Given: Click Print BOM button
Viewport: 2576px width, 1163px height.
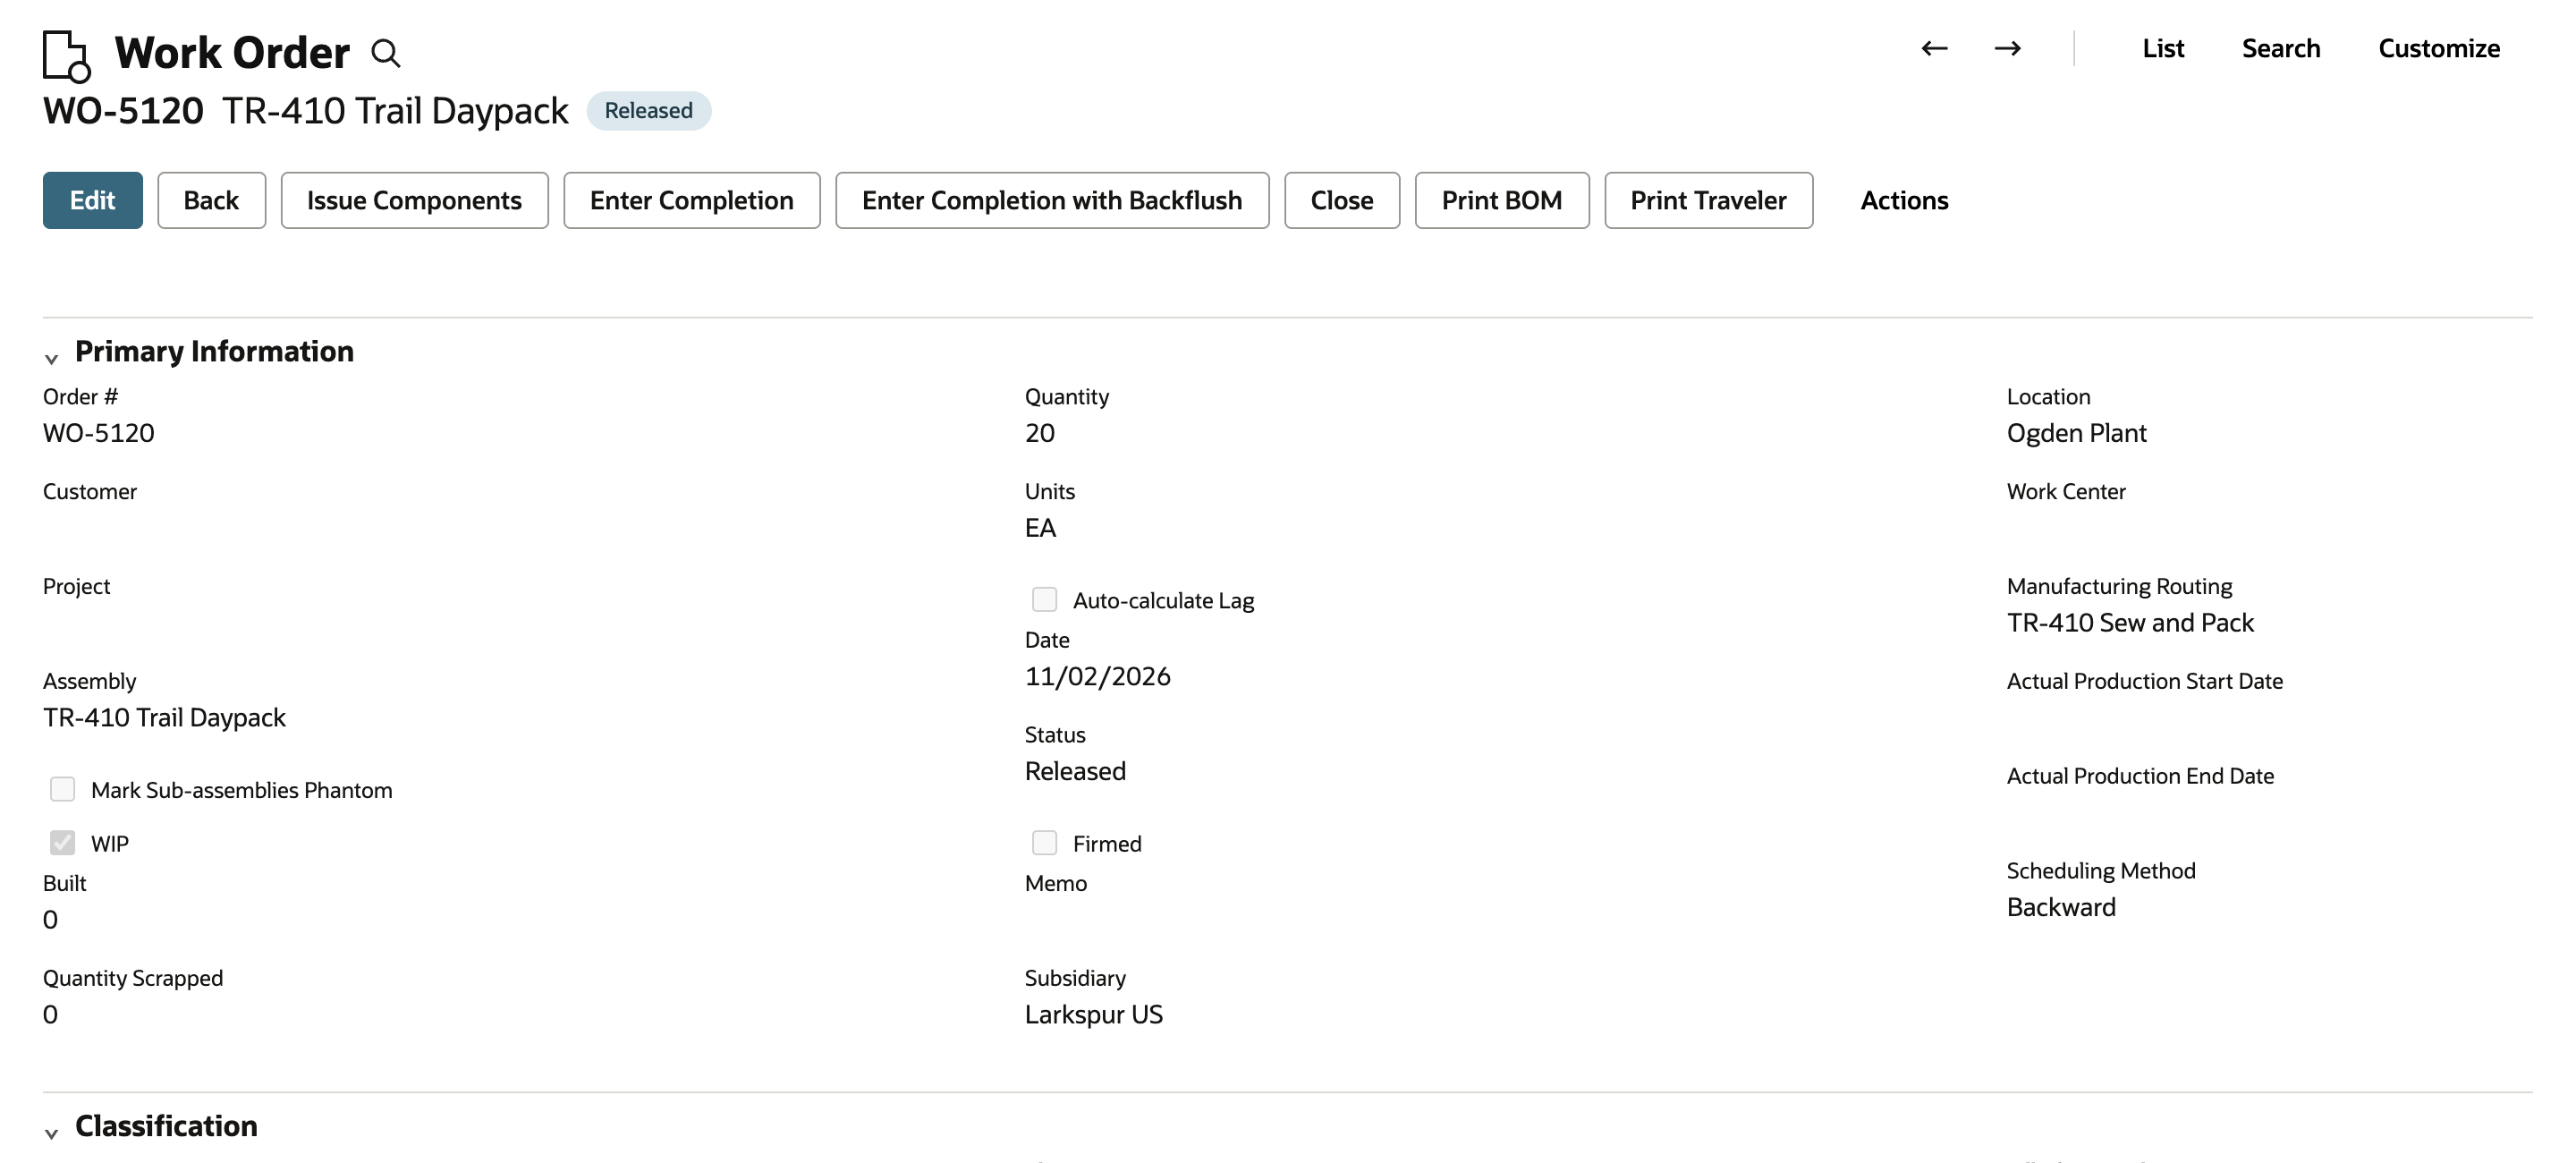Looking at the screenshot, I should 1501,200.
